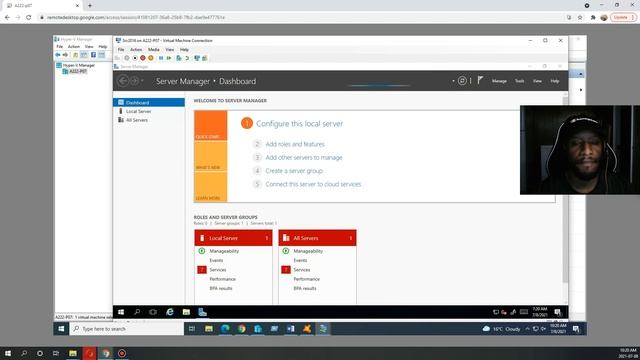Open Media menu in VM Connection
This screenshot has height=360, width=640.
coord(153,49)
